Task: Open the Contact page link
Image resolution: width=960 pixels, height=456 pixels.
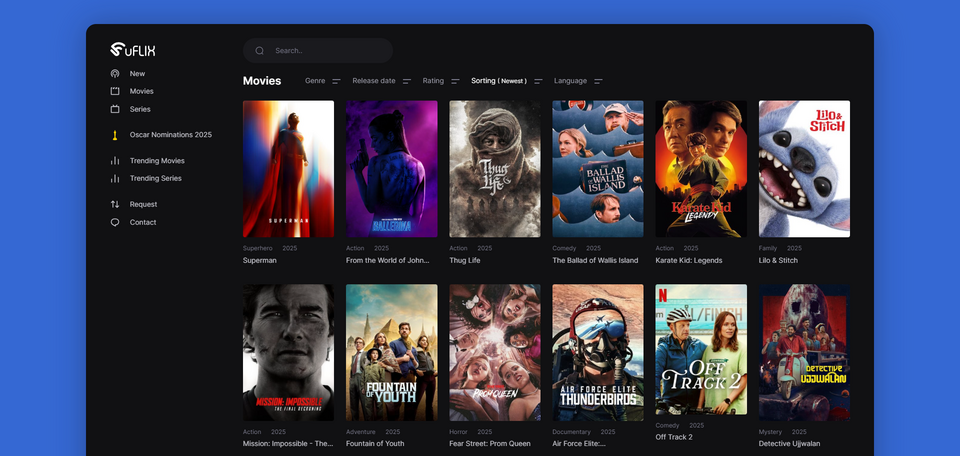Action: [143, 222]
